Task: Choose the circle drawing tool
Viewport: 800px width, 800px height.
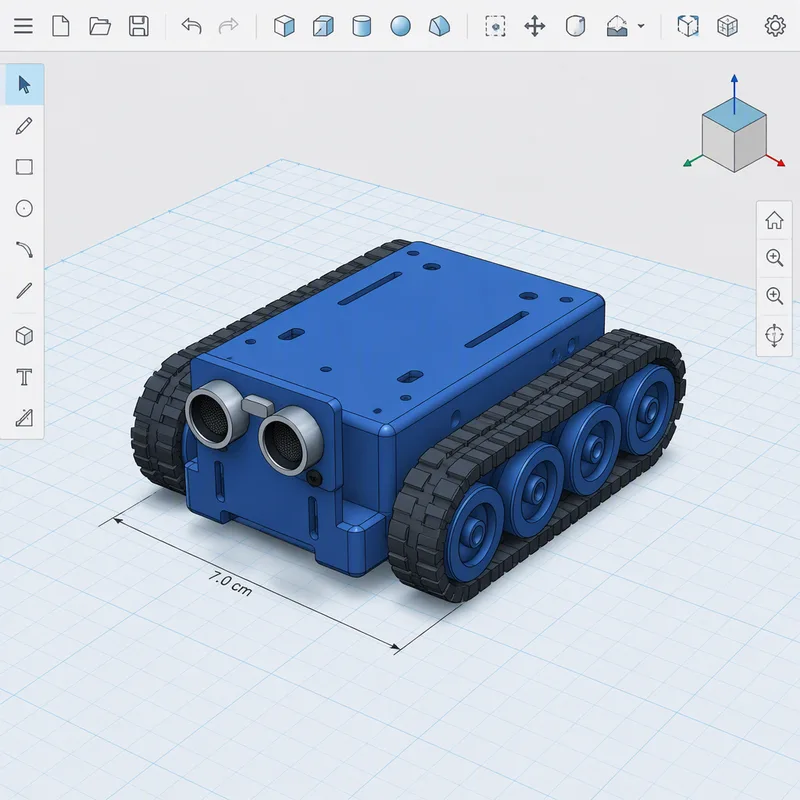Action: tap(24, 208)
